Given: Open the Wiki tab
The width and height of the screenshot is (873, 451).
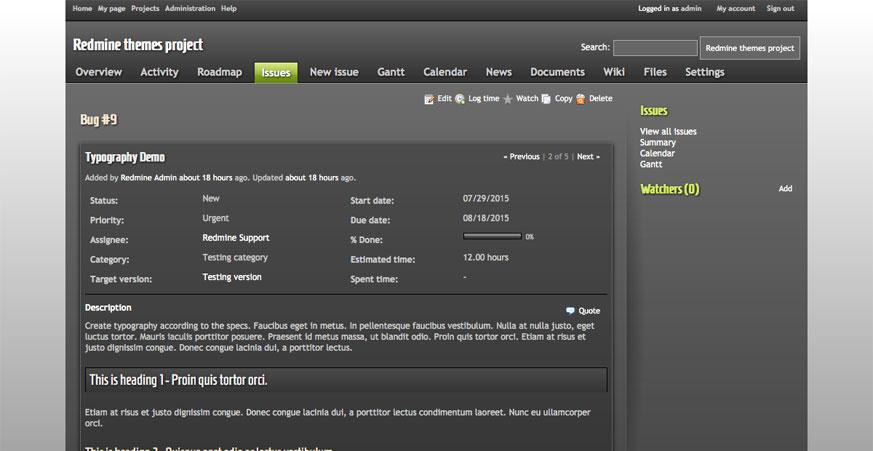Looking at the screenshot, I should (x=614, y=72).
